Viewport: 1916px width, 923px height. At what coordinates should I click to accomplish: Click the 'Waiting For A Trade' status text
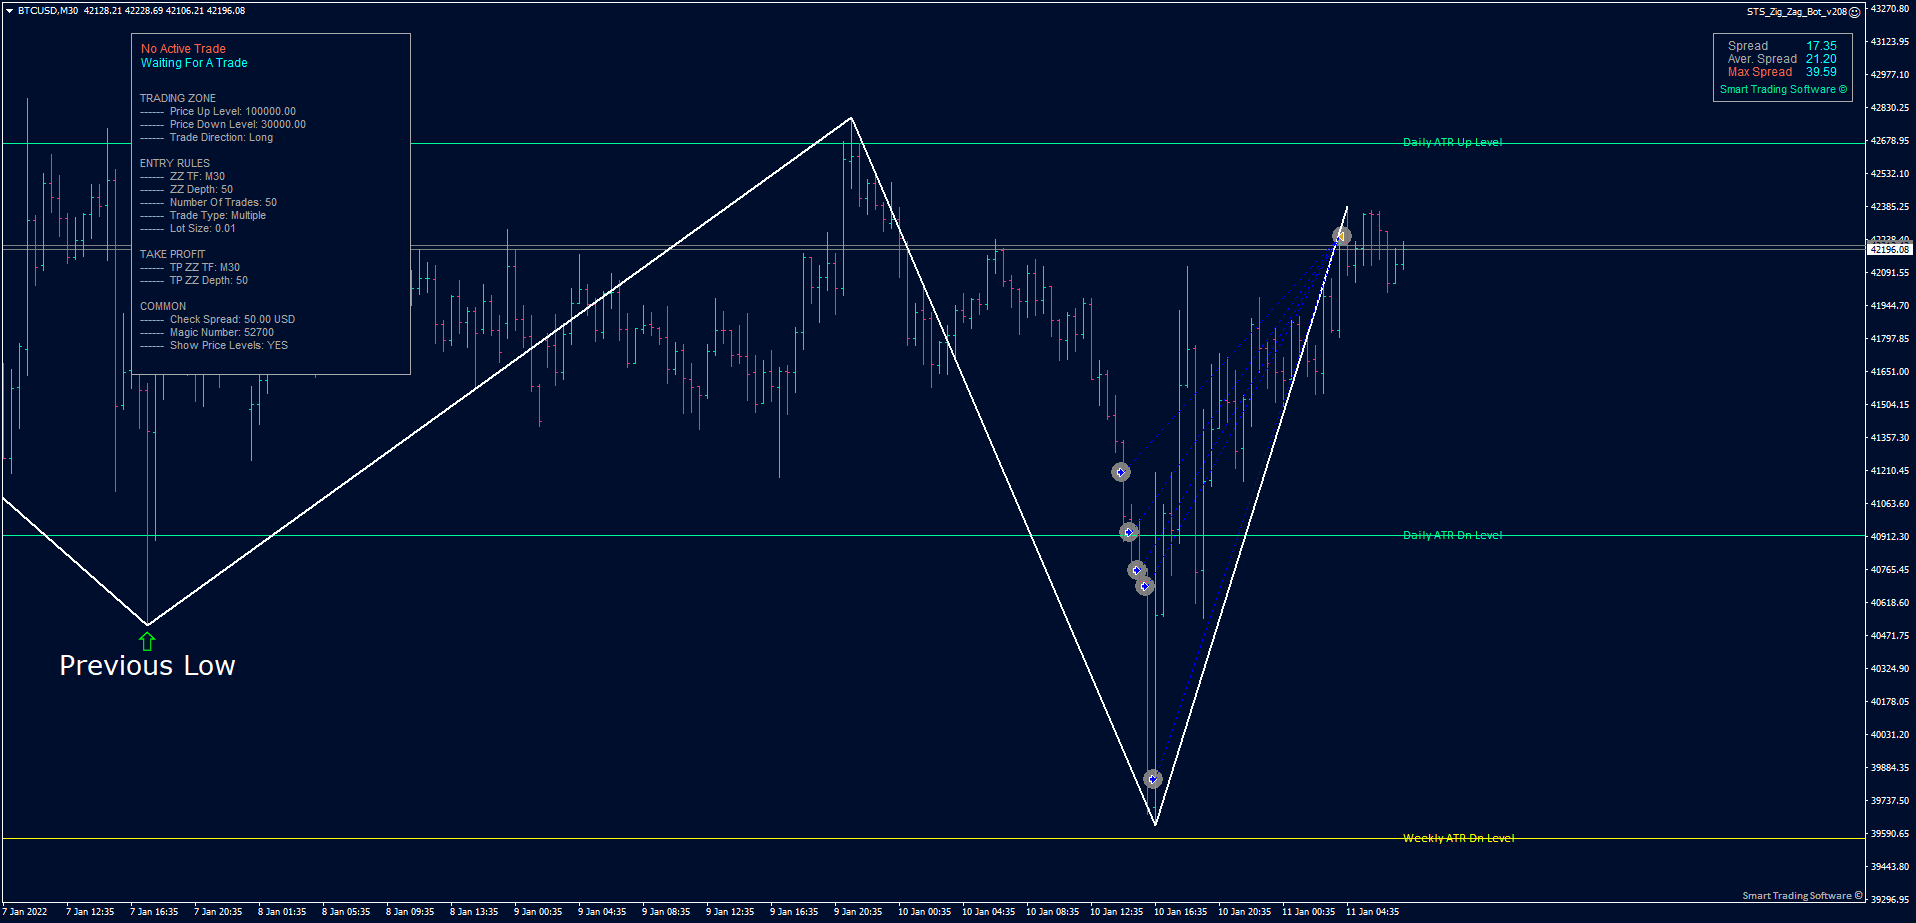coord(194,63)
